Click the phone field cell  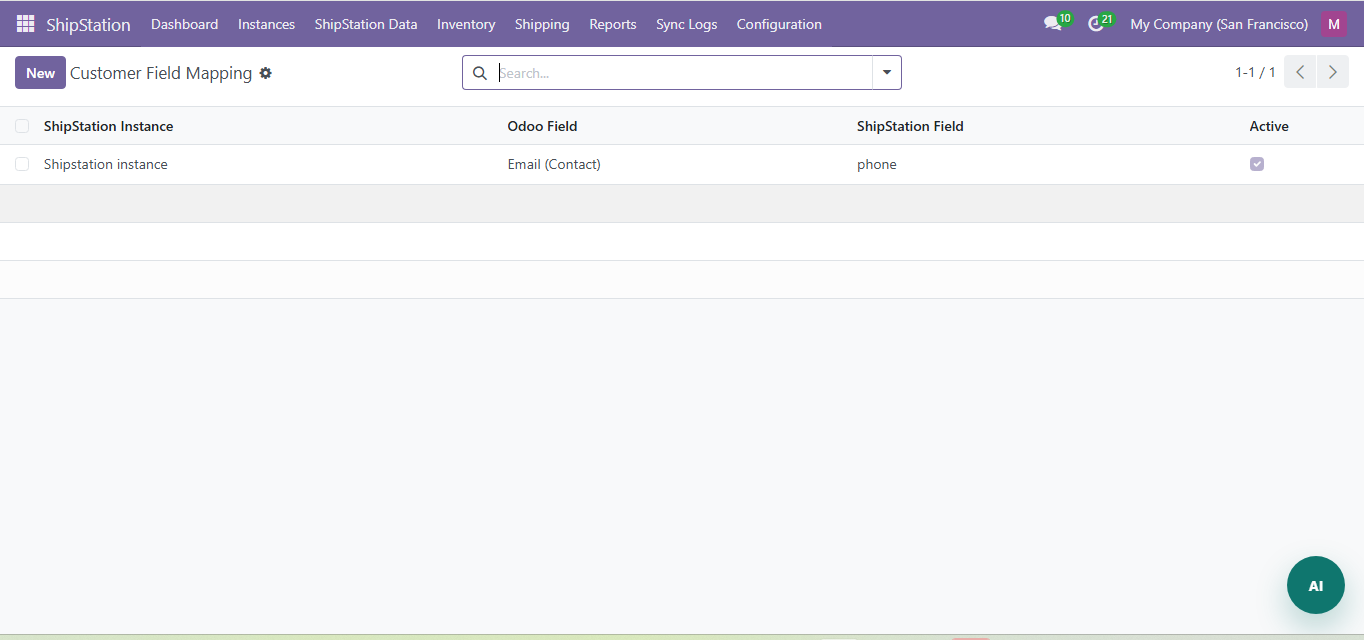coord(877,164)
